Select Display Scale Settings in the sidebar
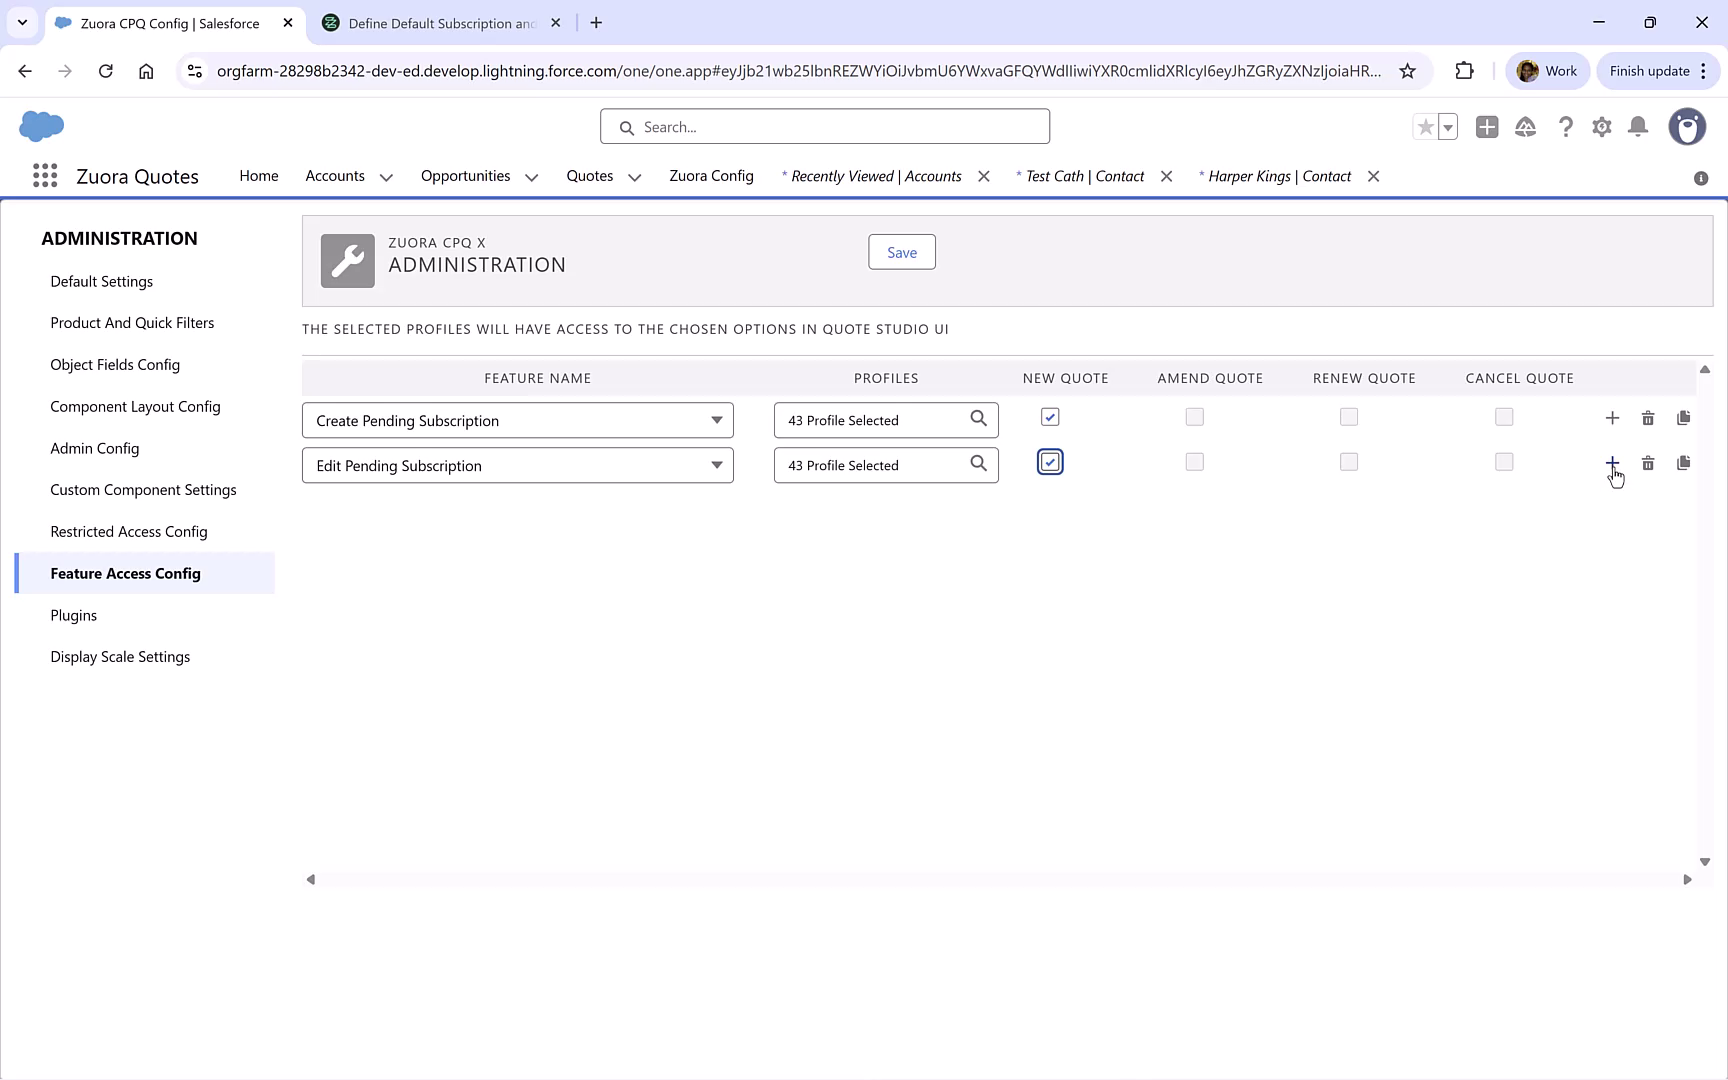Viewport: 1728px width, 1080px height. (x=120, y=657)
